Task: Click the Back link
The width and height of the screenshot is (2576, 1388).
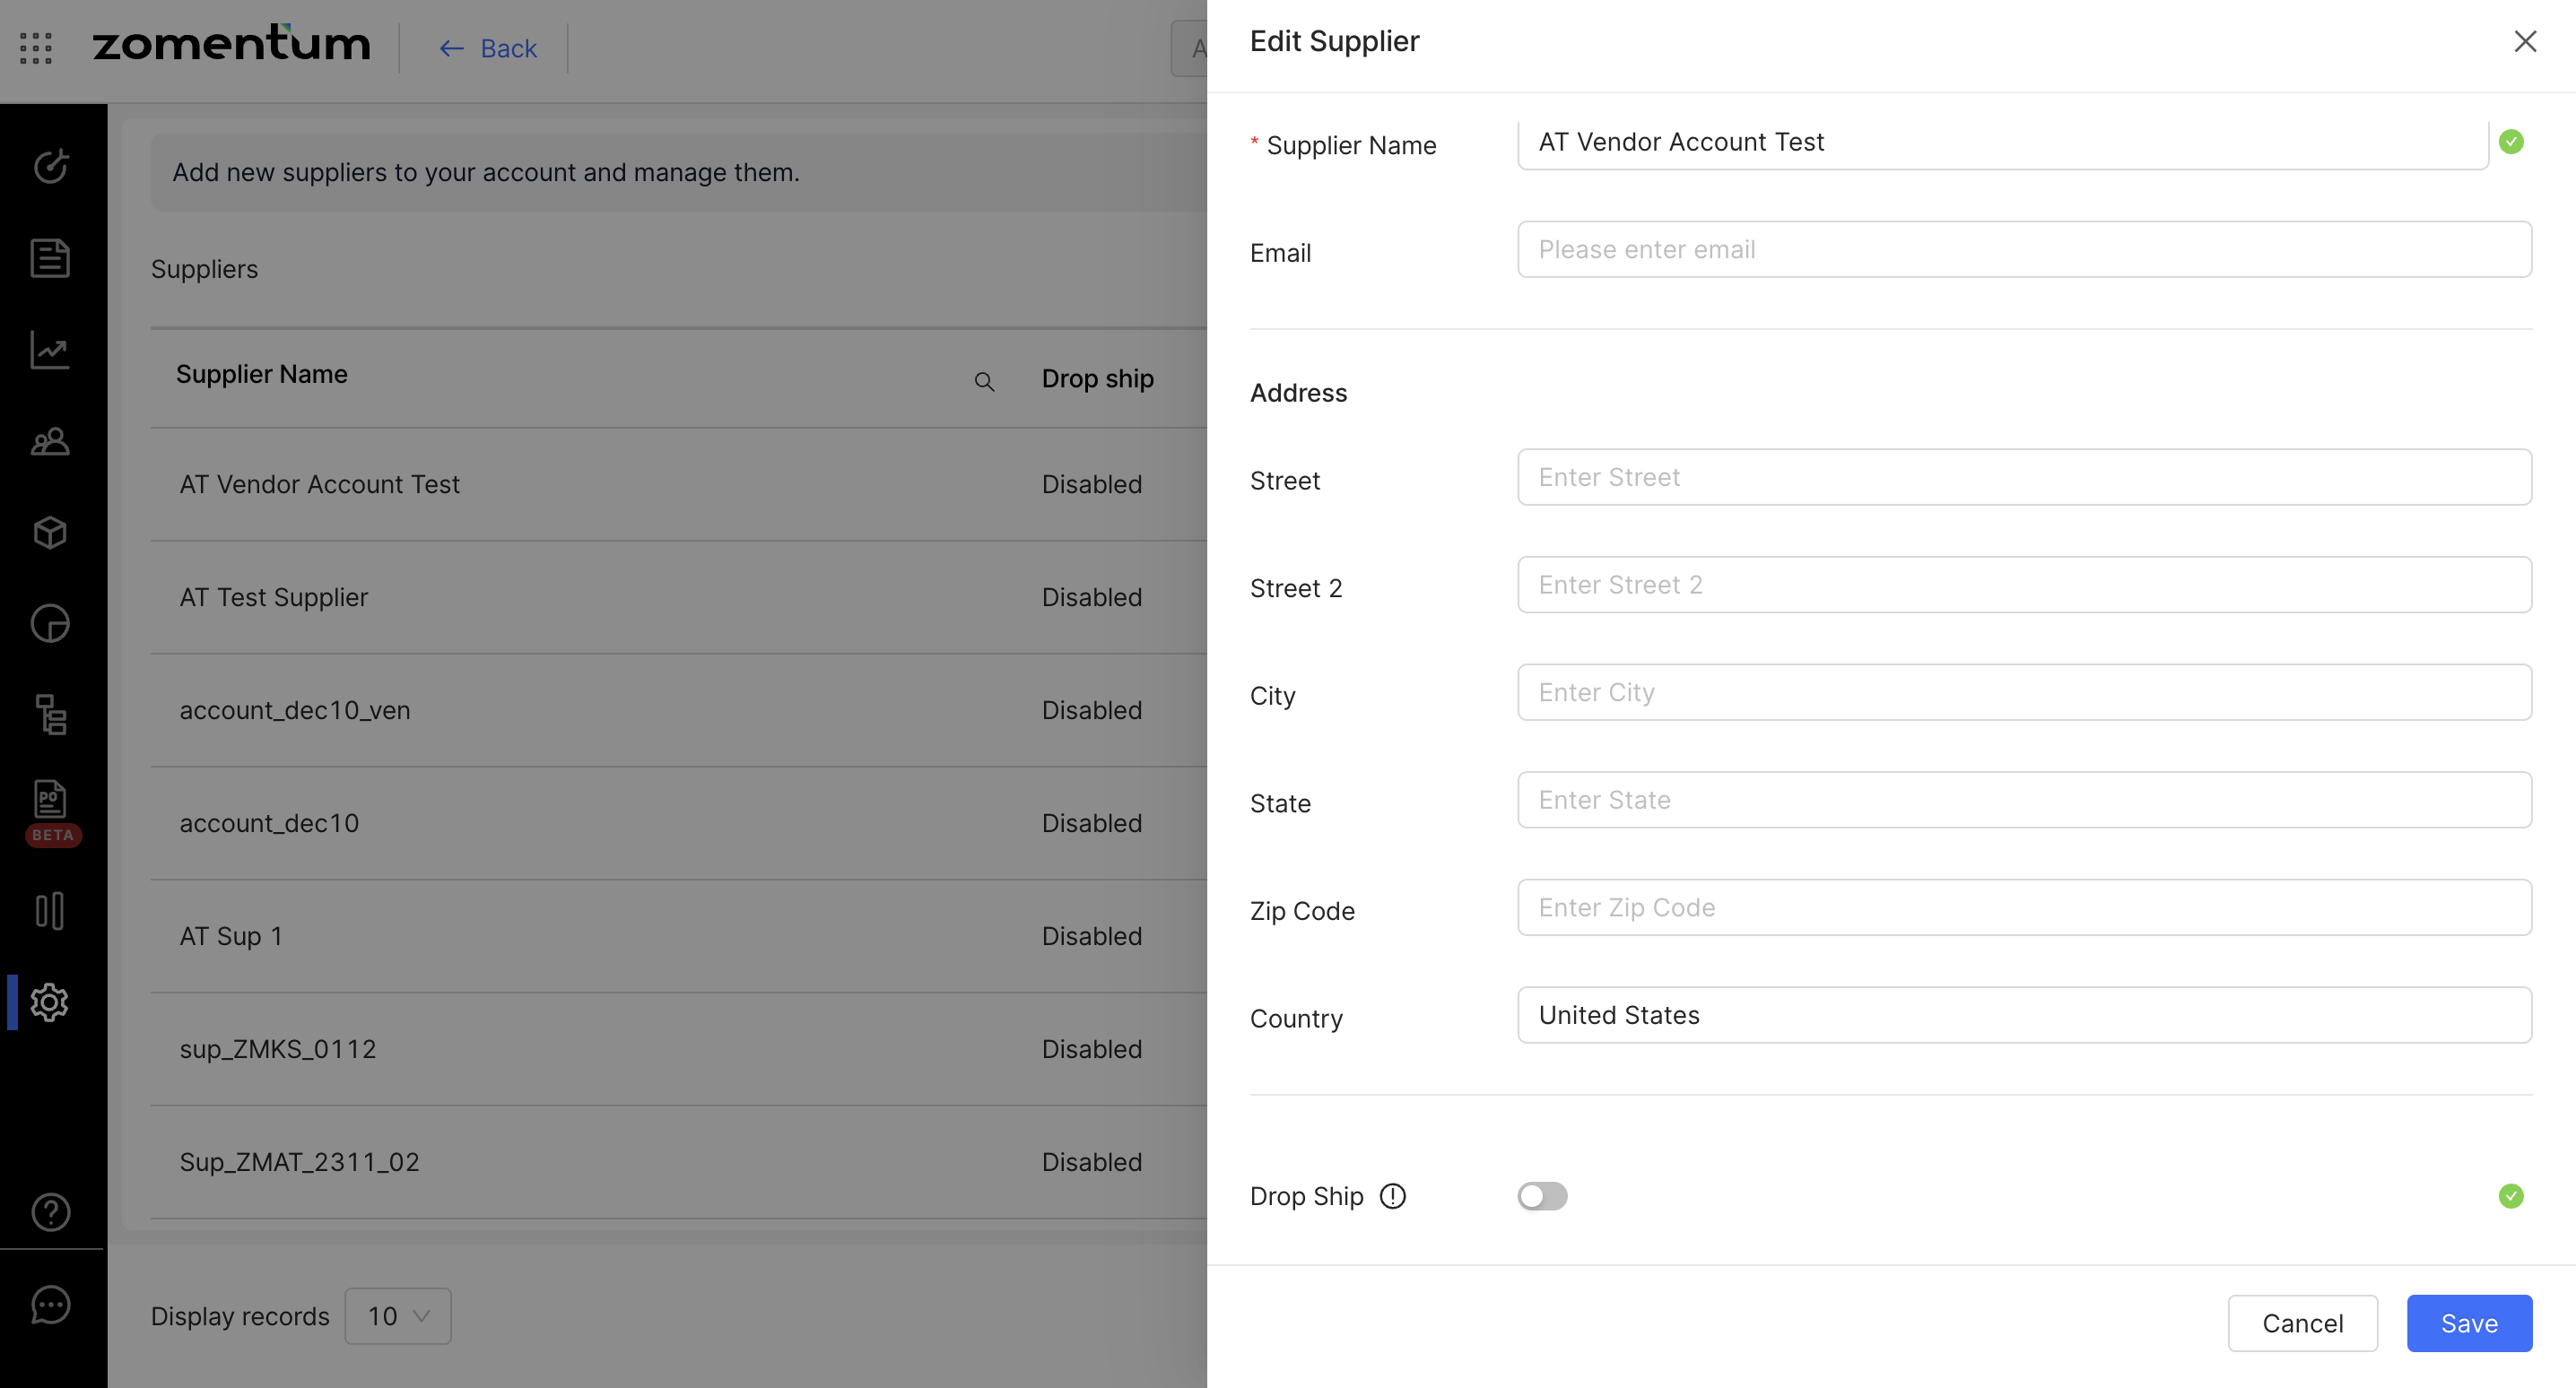Action: tap(489, 48)
